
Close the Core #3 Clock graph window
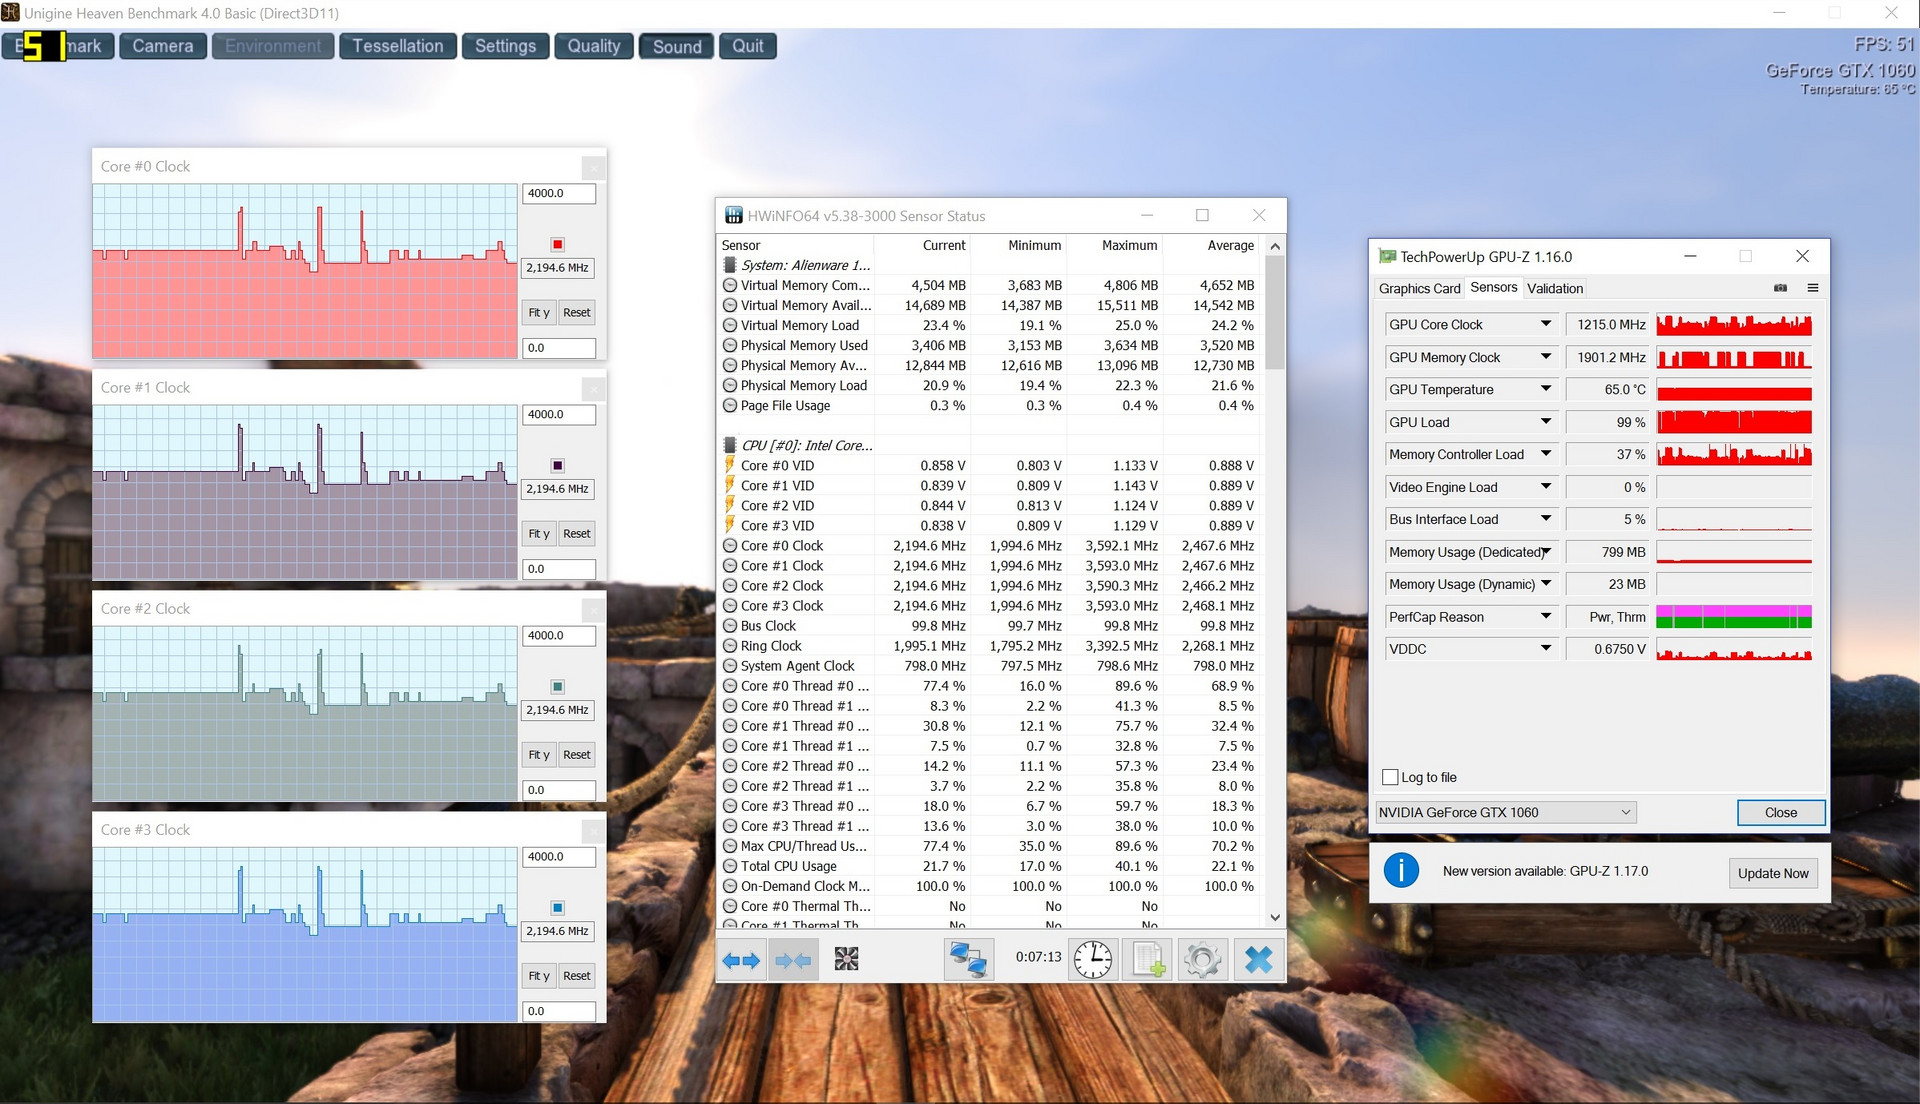[593, 830]
